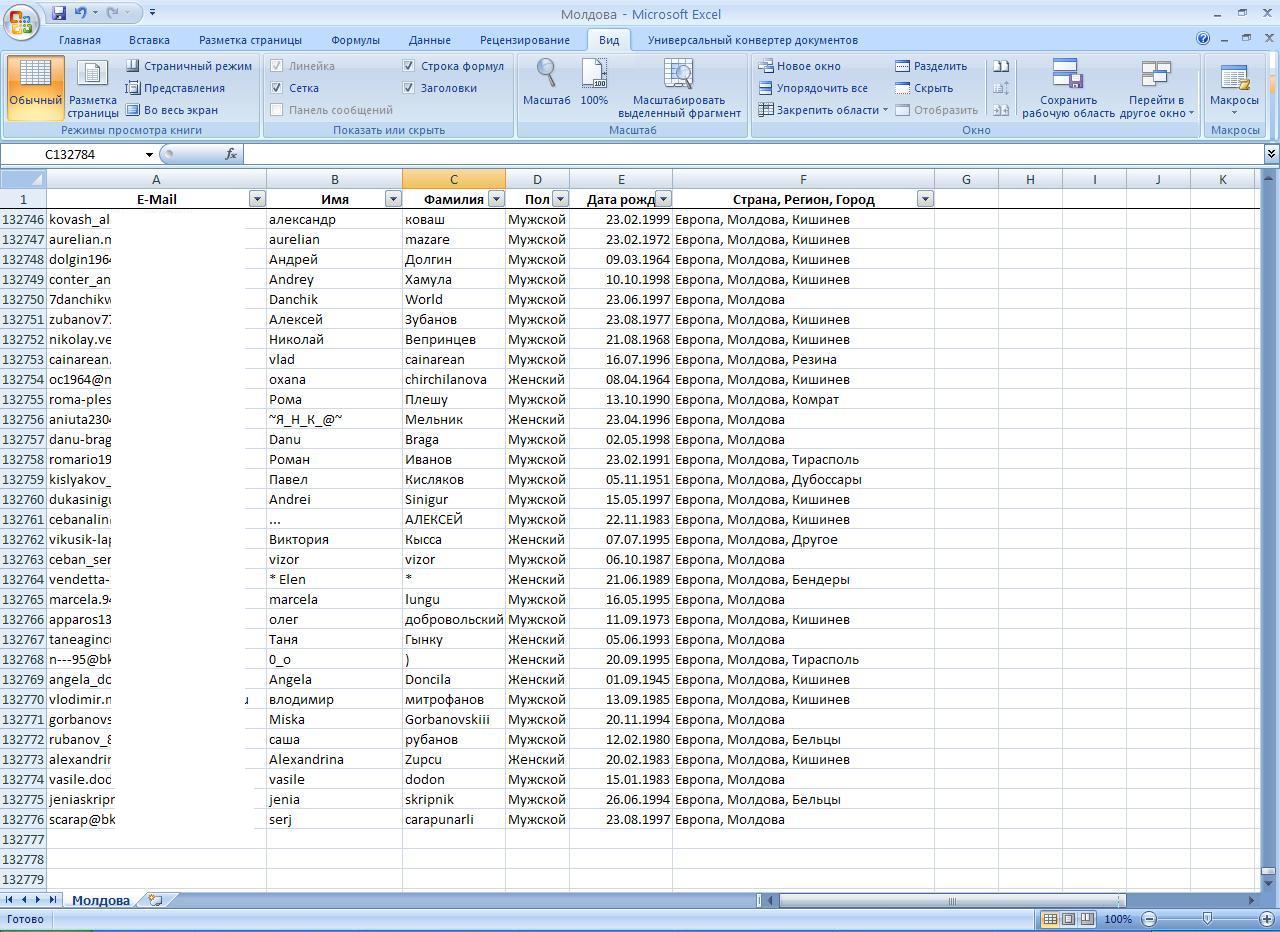
Task: Click the insert new sheet tab icon
Action: click(155, 900)
